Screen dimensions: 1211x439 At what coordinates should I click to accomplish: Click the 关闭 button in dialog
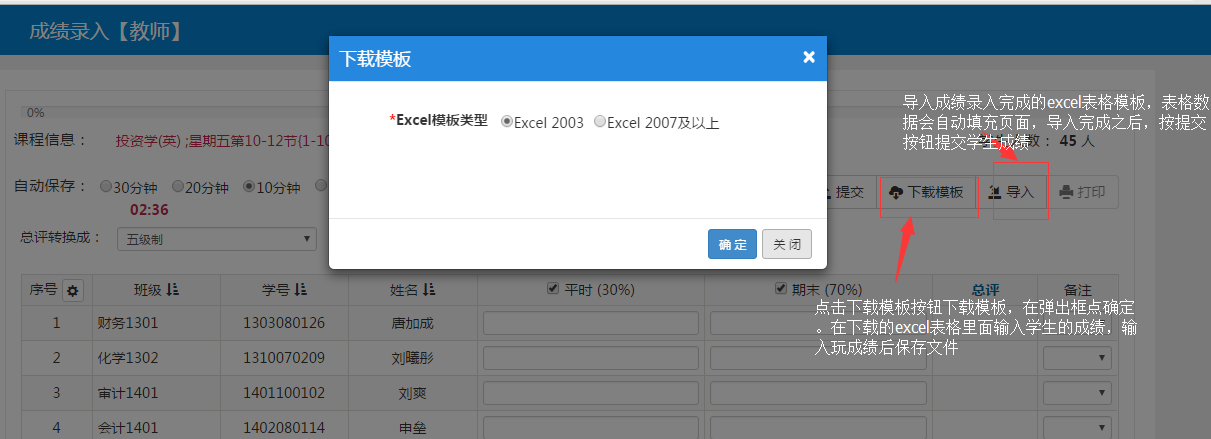pyautogui.click(x=786, y=244)
